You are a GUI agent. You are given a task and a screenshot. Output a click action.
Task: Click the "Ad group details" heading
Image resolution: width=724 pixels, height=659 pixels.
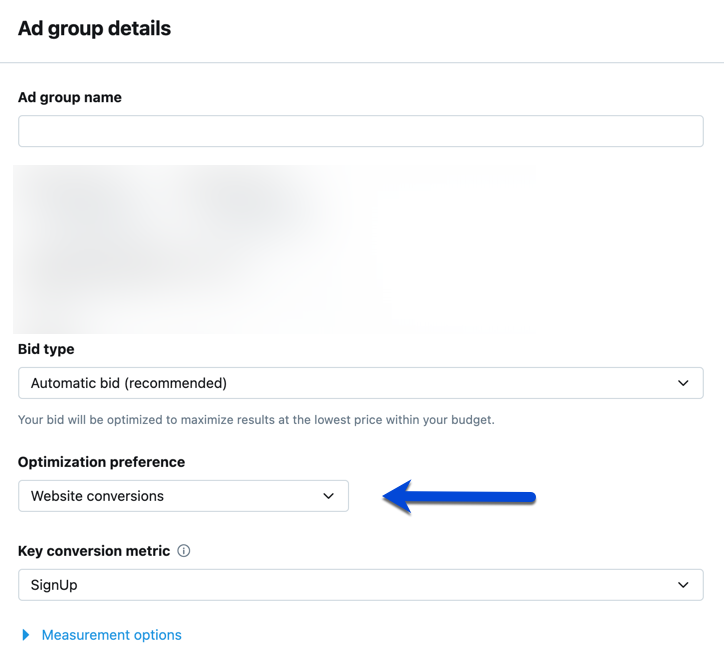pyautogui.click(x=94, y=29)
